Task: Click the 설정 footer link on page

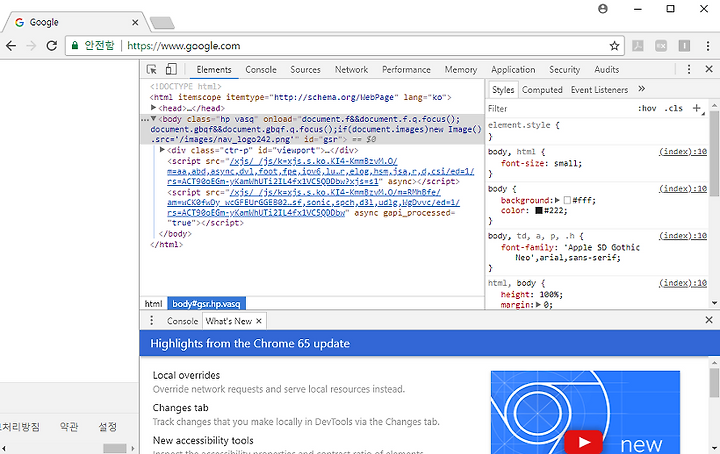Action: tap(107, 427)
